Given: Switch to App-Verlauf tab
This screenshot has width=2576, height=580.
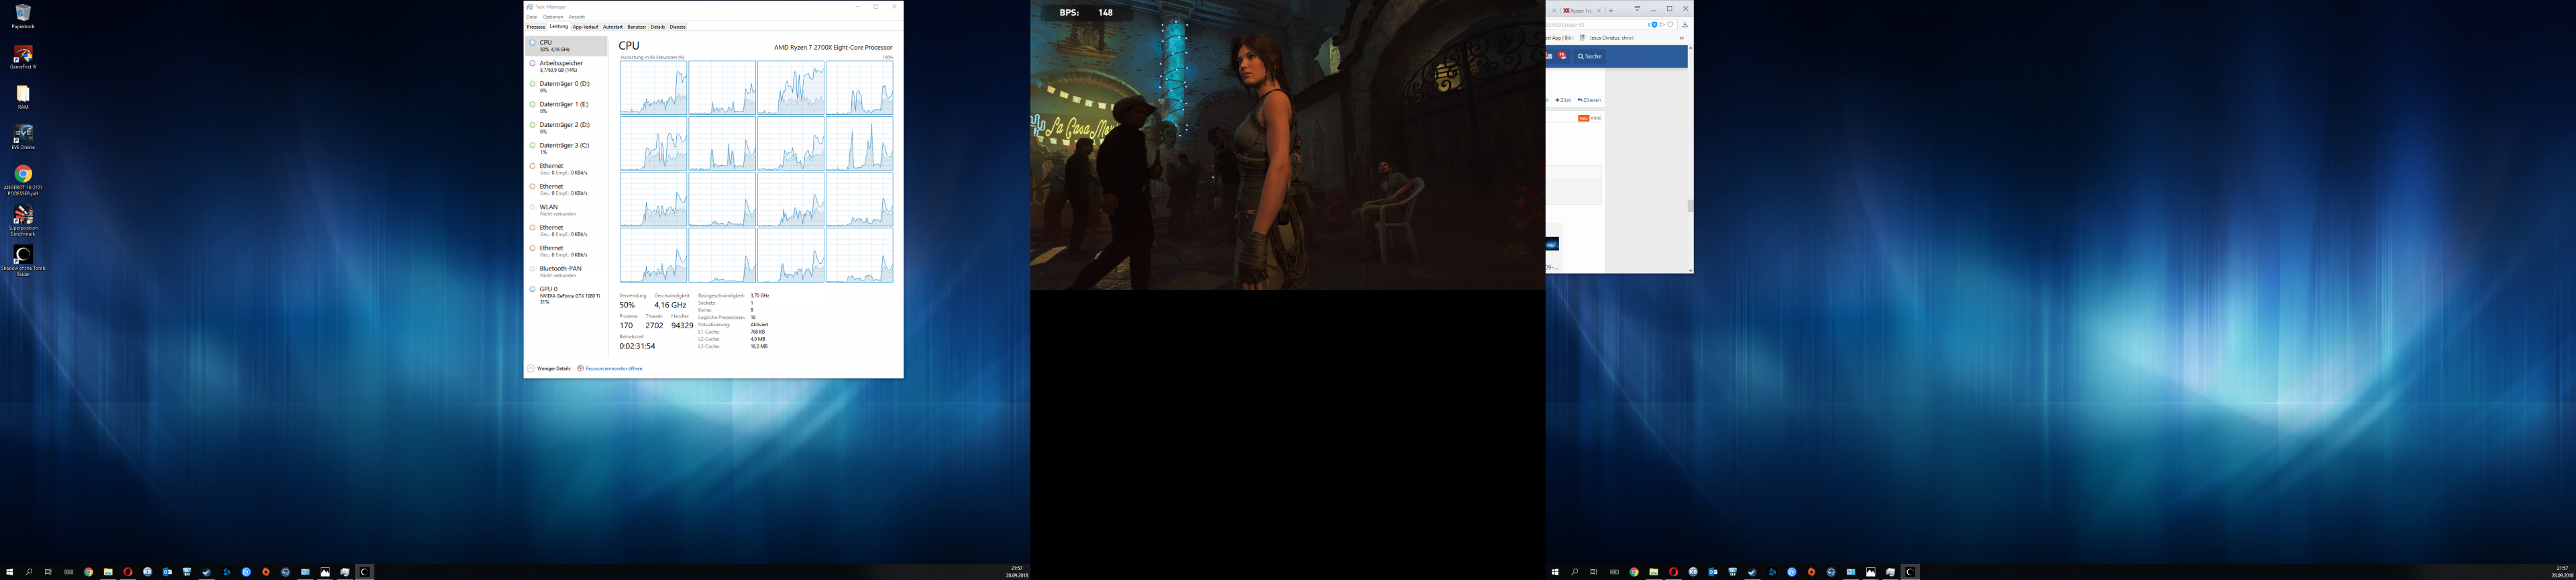Looking at the screenshot, I should pos(585,27).
